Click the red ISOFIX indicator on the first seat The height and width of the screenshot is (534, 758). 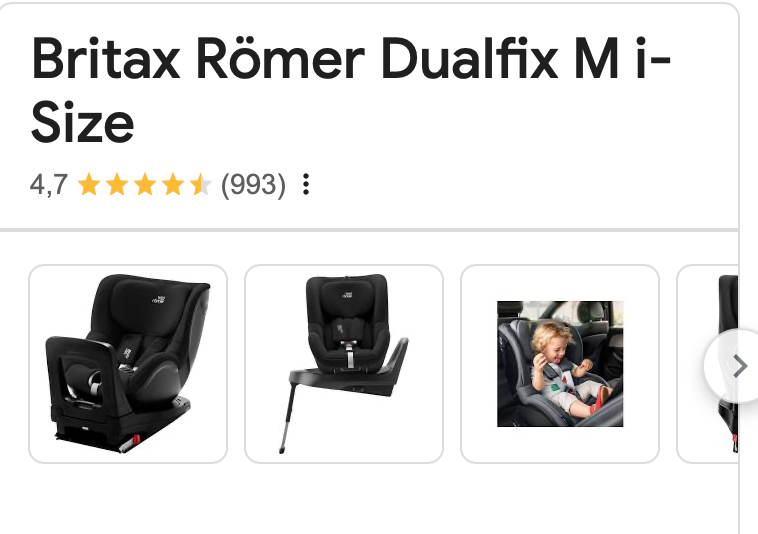point(136,441)
